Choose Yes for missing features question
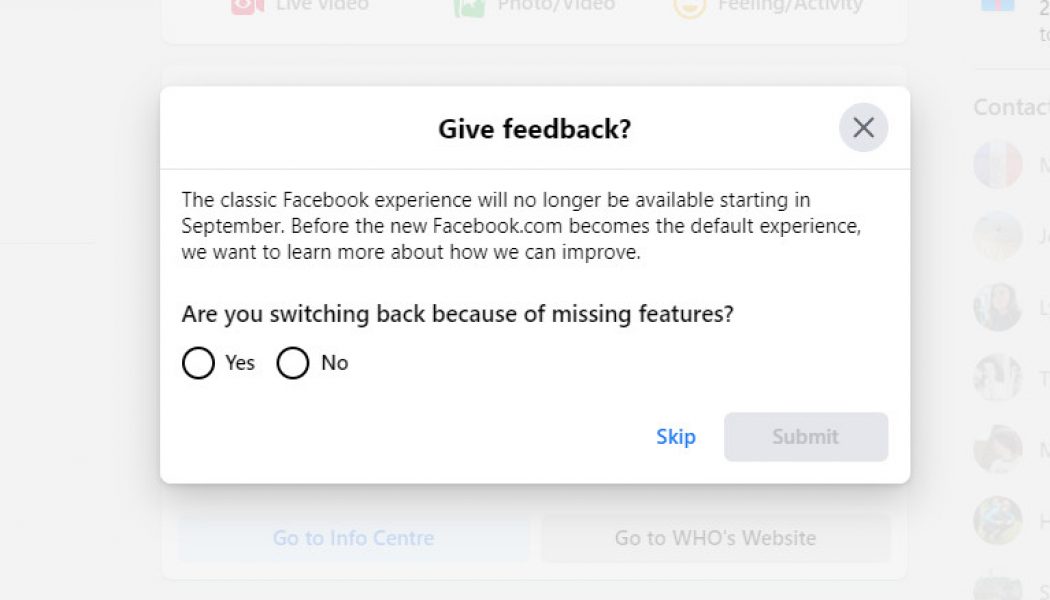Screen dimensions: 1050x600 198,363
